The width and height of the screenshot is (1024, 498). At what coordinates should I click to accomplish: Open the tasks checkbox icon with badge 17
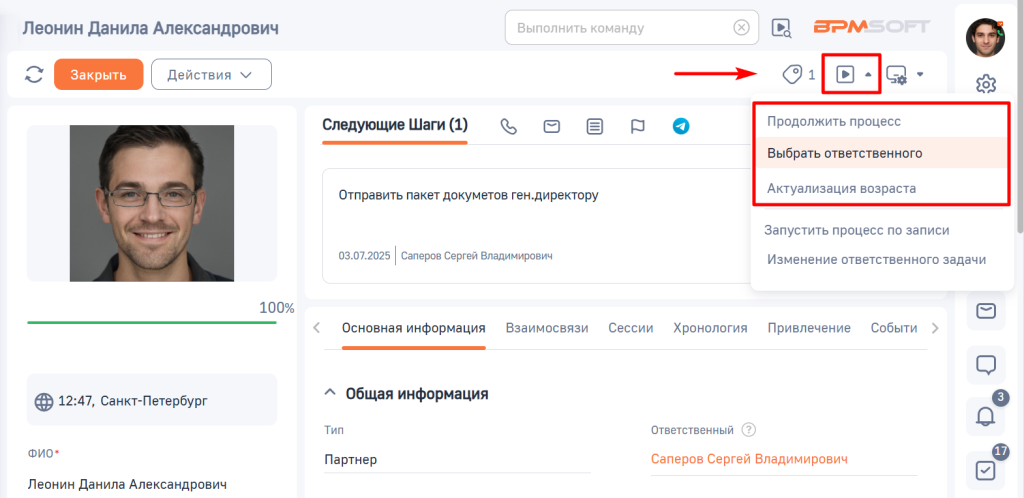click(985, 471)
